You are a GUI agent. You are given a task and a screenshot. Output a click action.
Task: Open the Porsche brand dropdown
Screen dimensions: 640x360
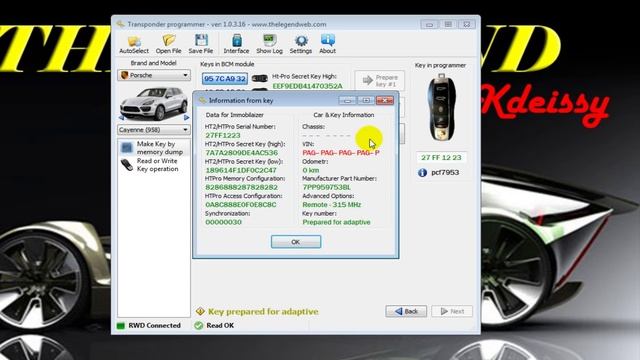pyautogui.click(x=154, y=76)
